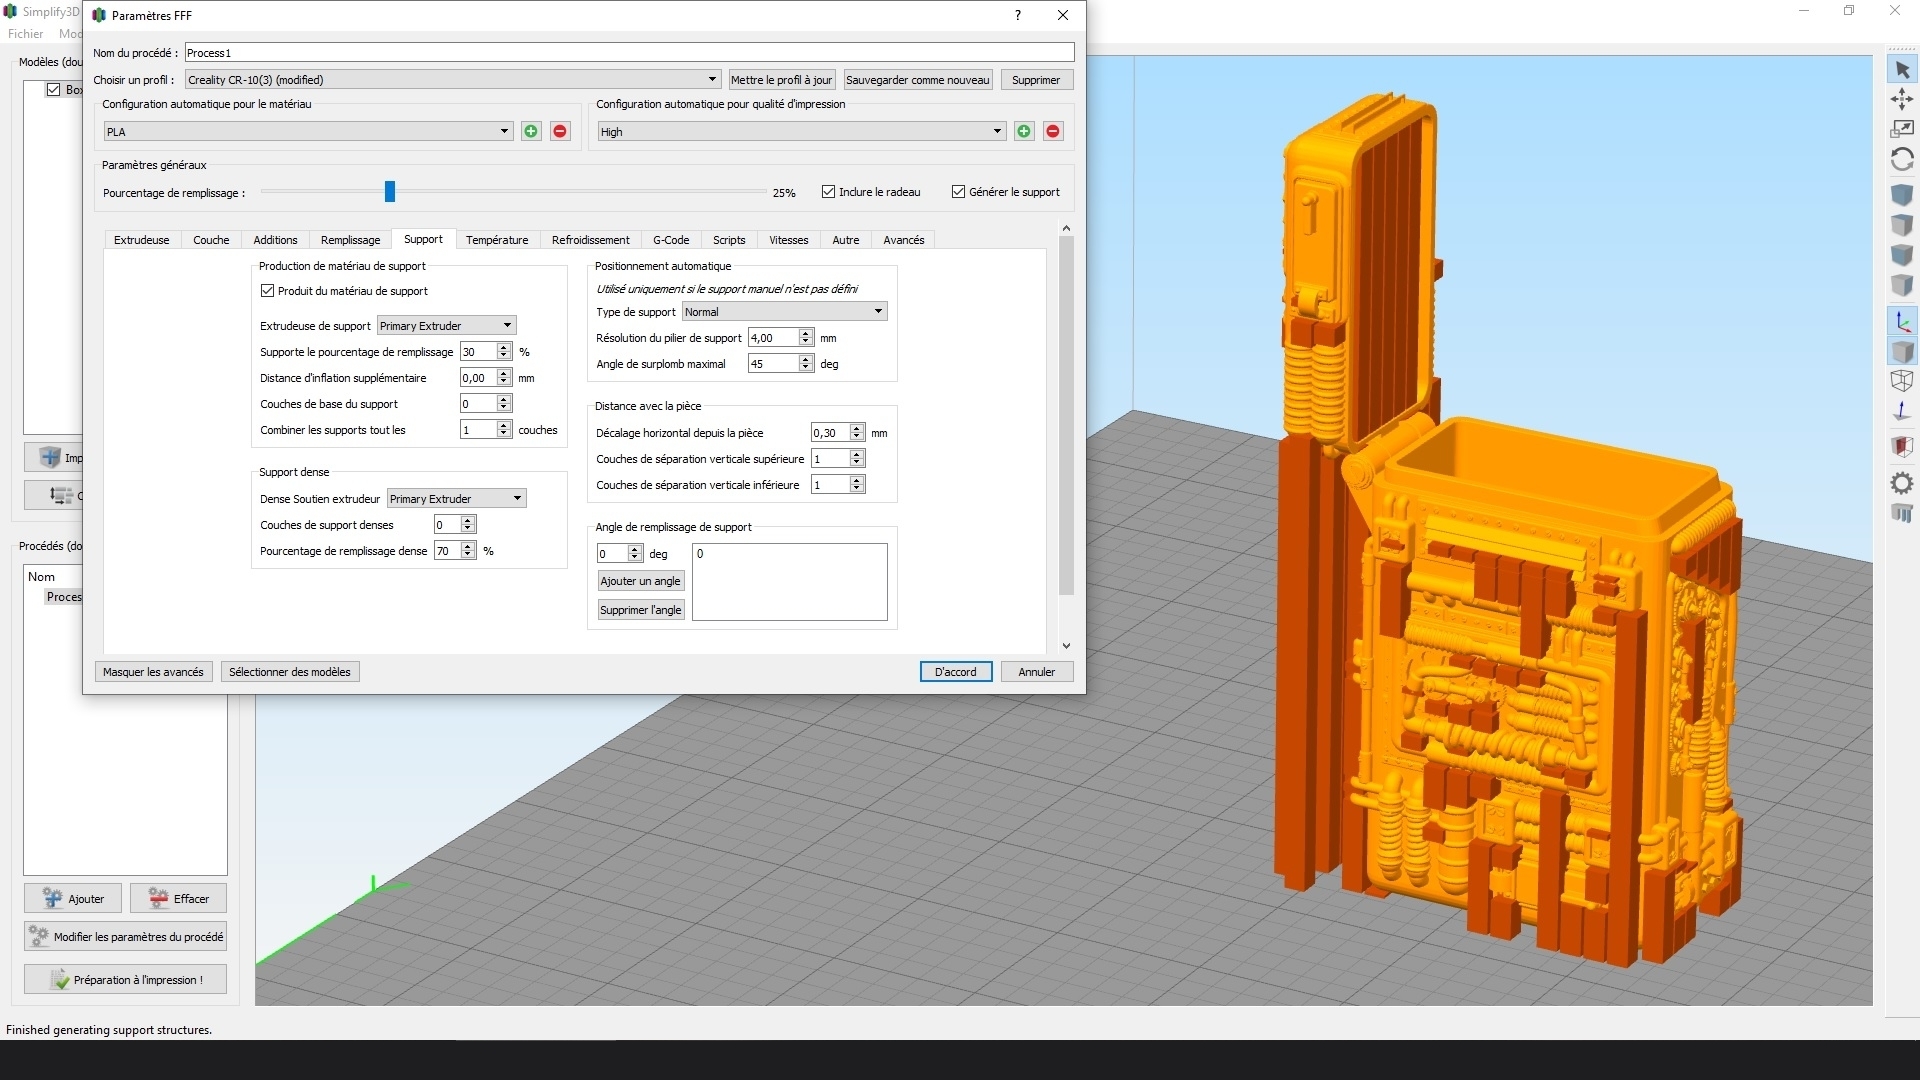Toggle Générer le support checkbox
1920x1080 pixels.
coord(958,192)
